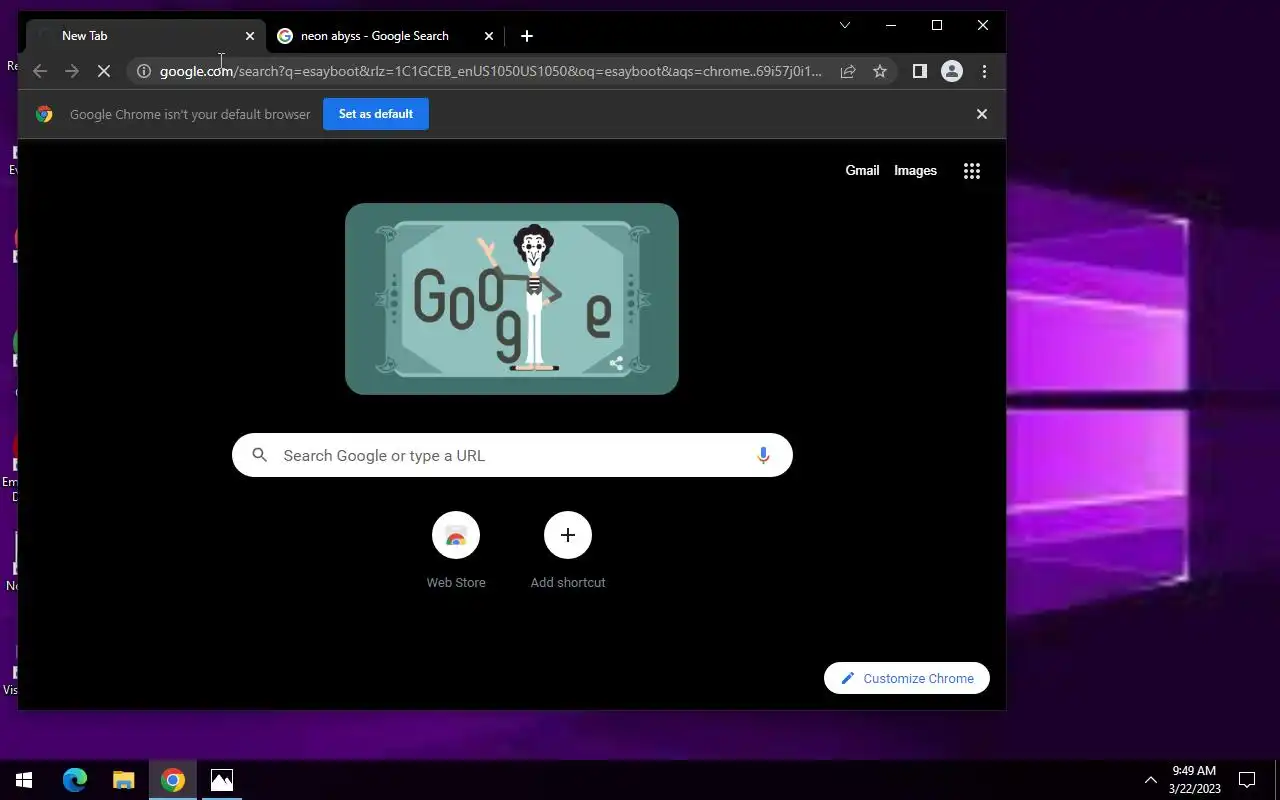Open the notifications action center
1280x800 pixels.
tap(1247, 780)
